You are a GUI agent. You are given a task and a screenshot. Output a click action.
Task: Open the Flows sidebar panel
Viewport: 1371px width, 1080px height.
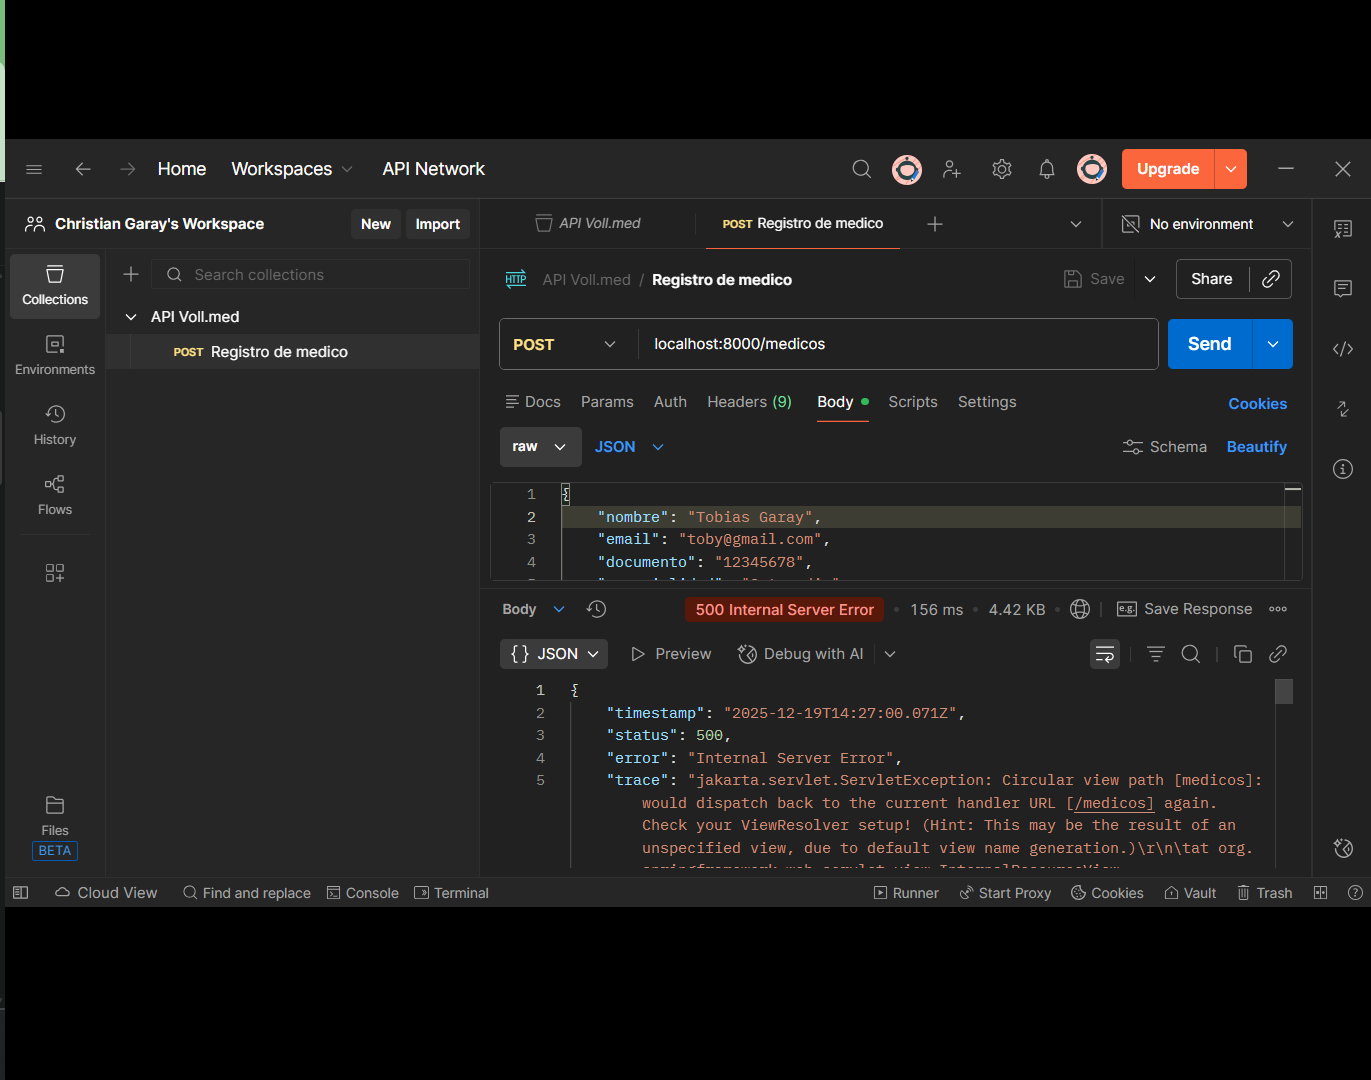(55, 495)
